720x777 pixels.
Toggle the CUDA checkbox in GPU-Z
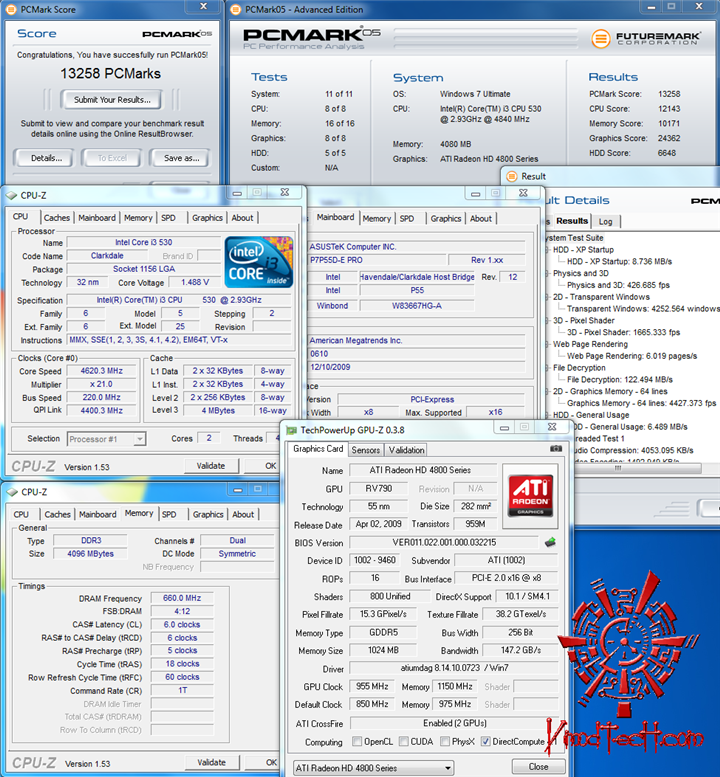(403, 741)
